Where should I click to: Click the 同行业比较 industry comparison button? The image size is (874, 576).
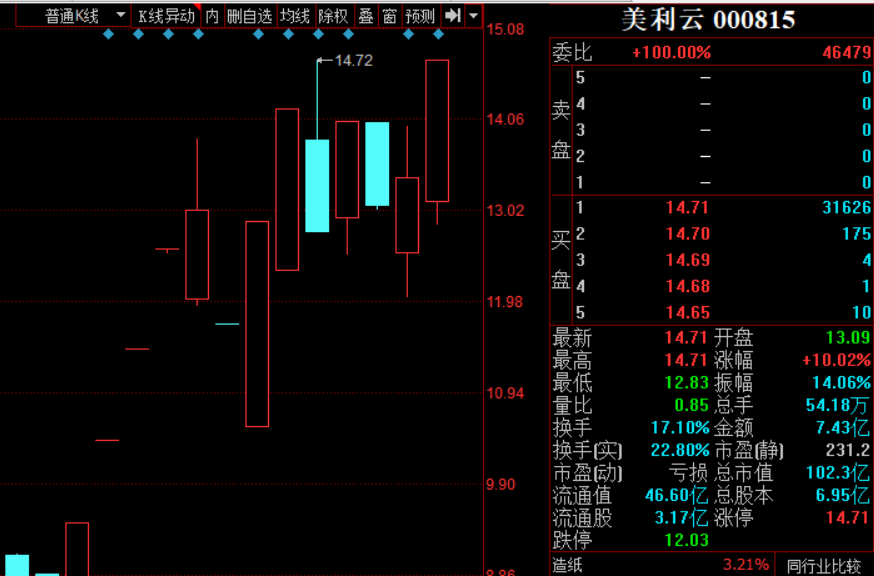[822, 566]
